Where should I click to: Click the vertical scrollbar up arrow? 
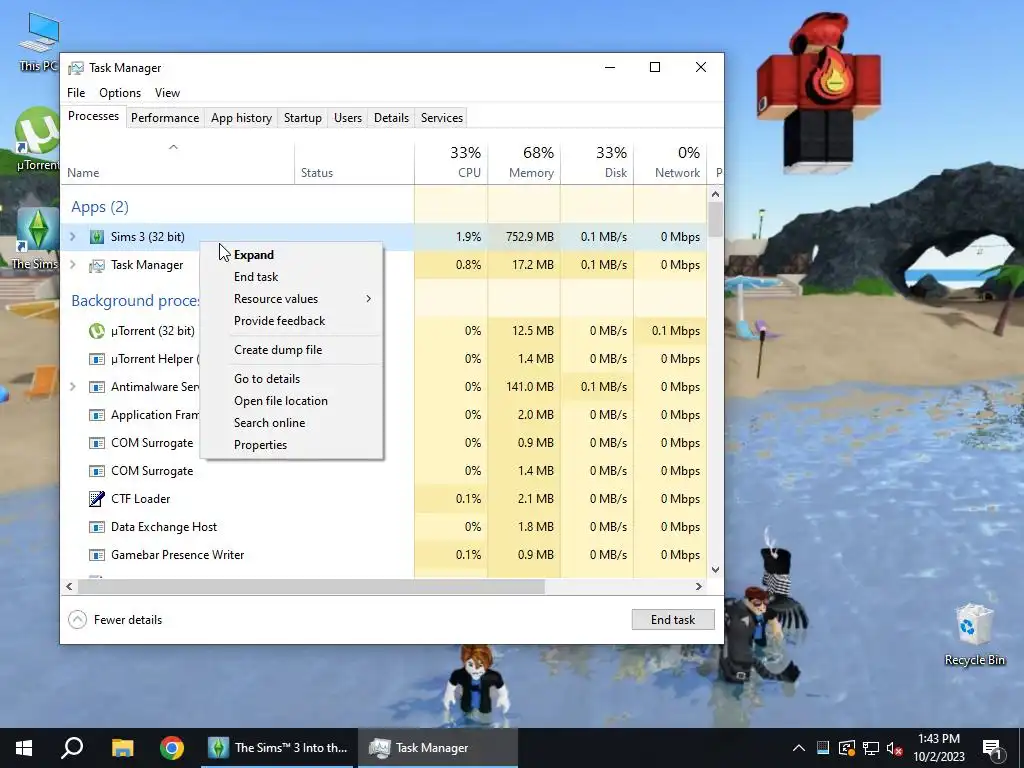(x=716, y=194)
